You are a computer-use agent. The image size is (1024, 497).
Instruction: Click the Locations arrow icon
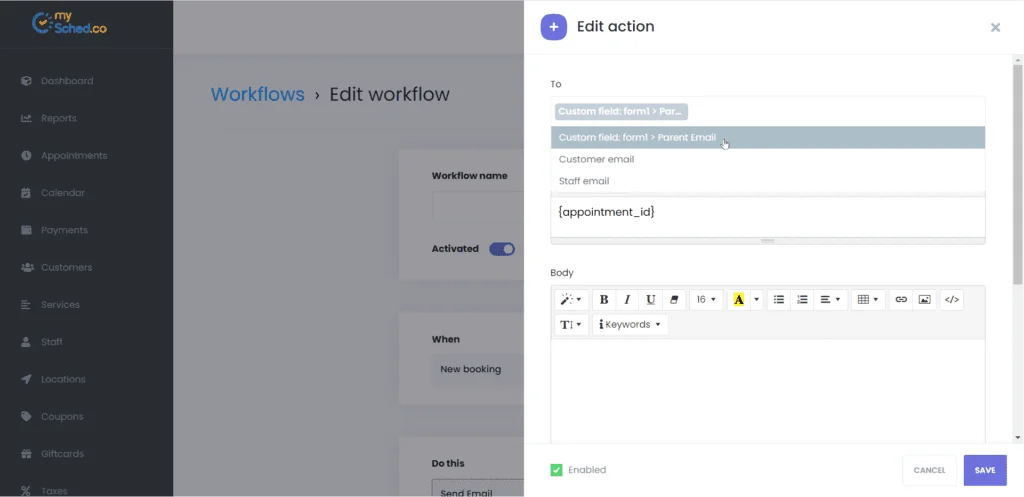pyautogui.click(x=26, y=379)
